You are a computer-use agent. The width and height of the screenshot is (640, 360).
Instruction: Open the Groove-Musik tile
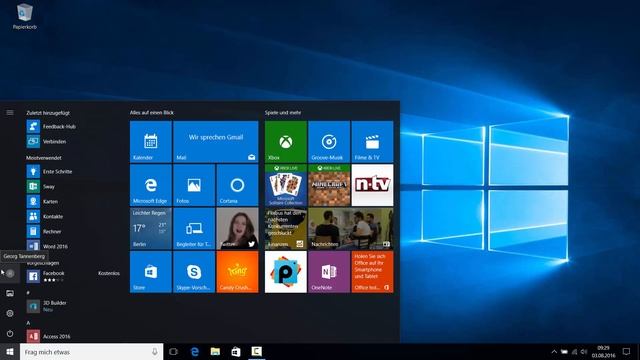click(x=329, y=142)
